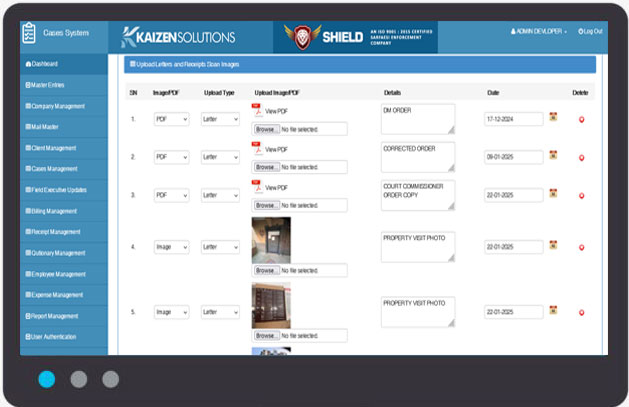Open the Letter upload type dropdown in row 3
The height and width of the screenshot is (407, 629).
point(220,195)
